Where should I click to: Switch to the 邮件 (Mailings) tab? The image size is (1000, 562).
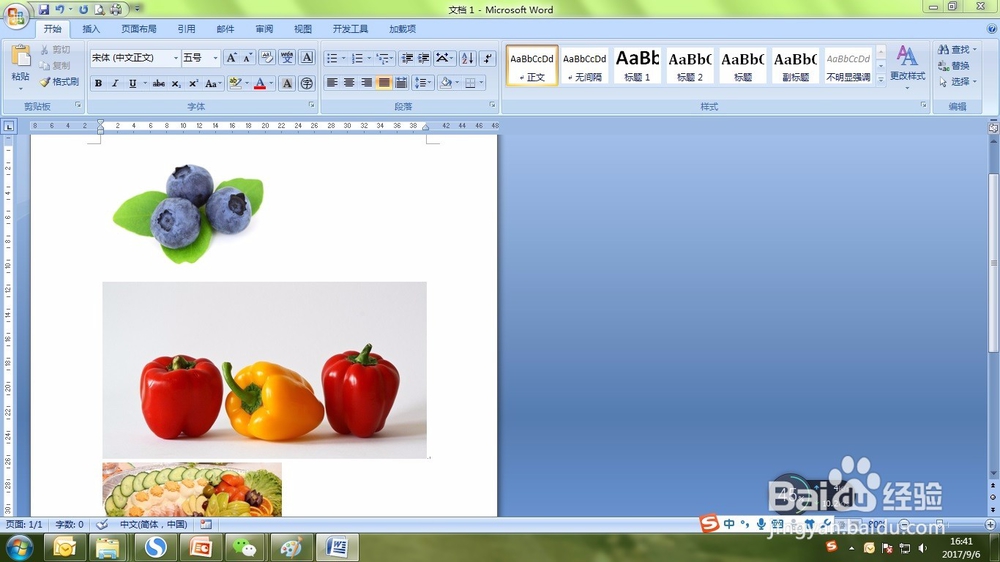(x=225, y=29)
